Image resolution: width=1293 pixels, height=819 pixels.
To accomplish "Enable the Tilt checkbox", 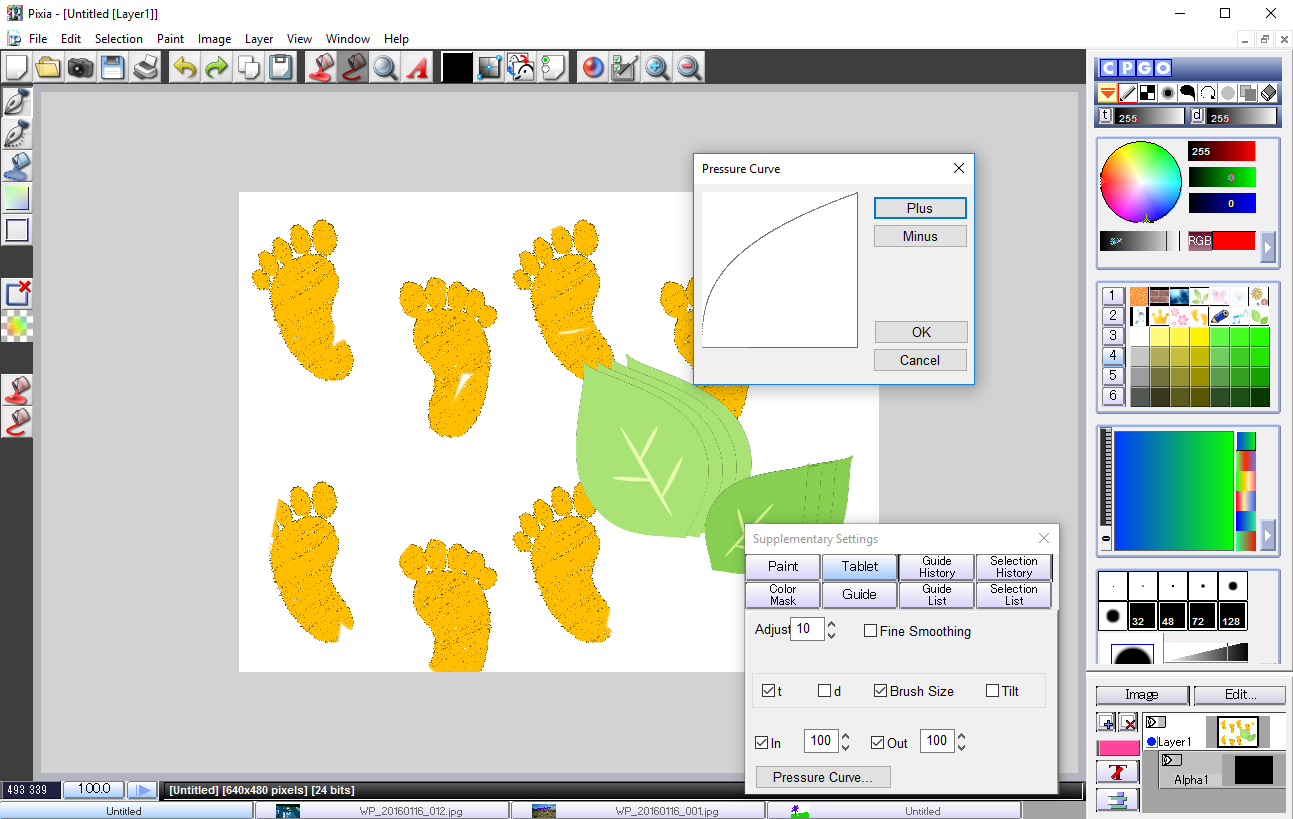I will pyautogui.click(x=992, y=691).
